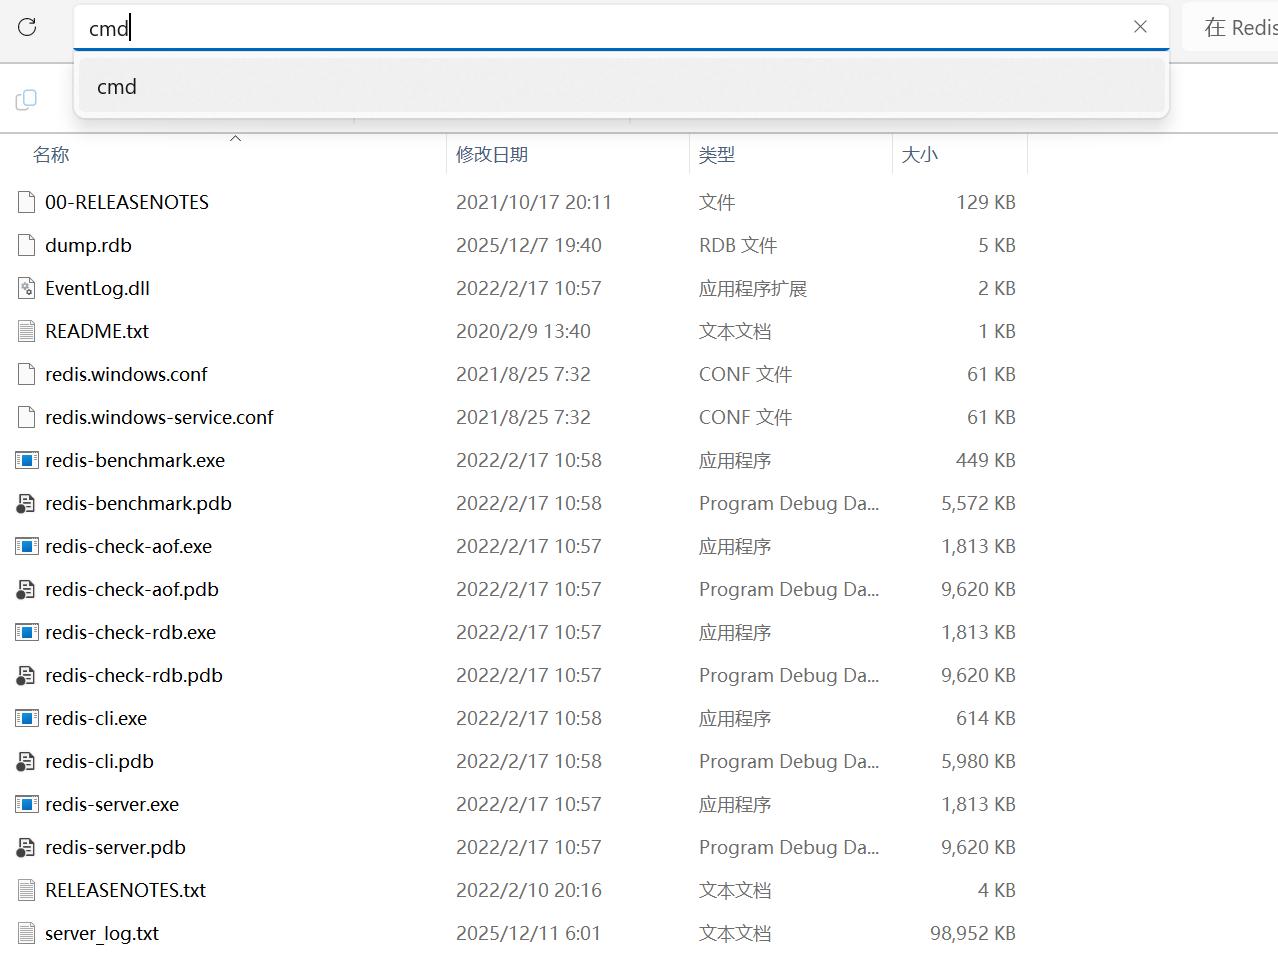Screen dimensions: 1278x954
Task: Select file name dump.rdb
Action: [x=88, y=245]
